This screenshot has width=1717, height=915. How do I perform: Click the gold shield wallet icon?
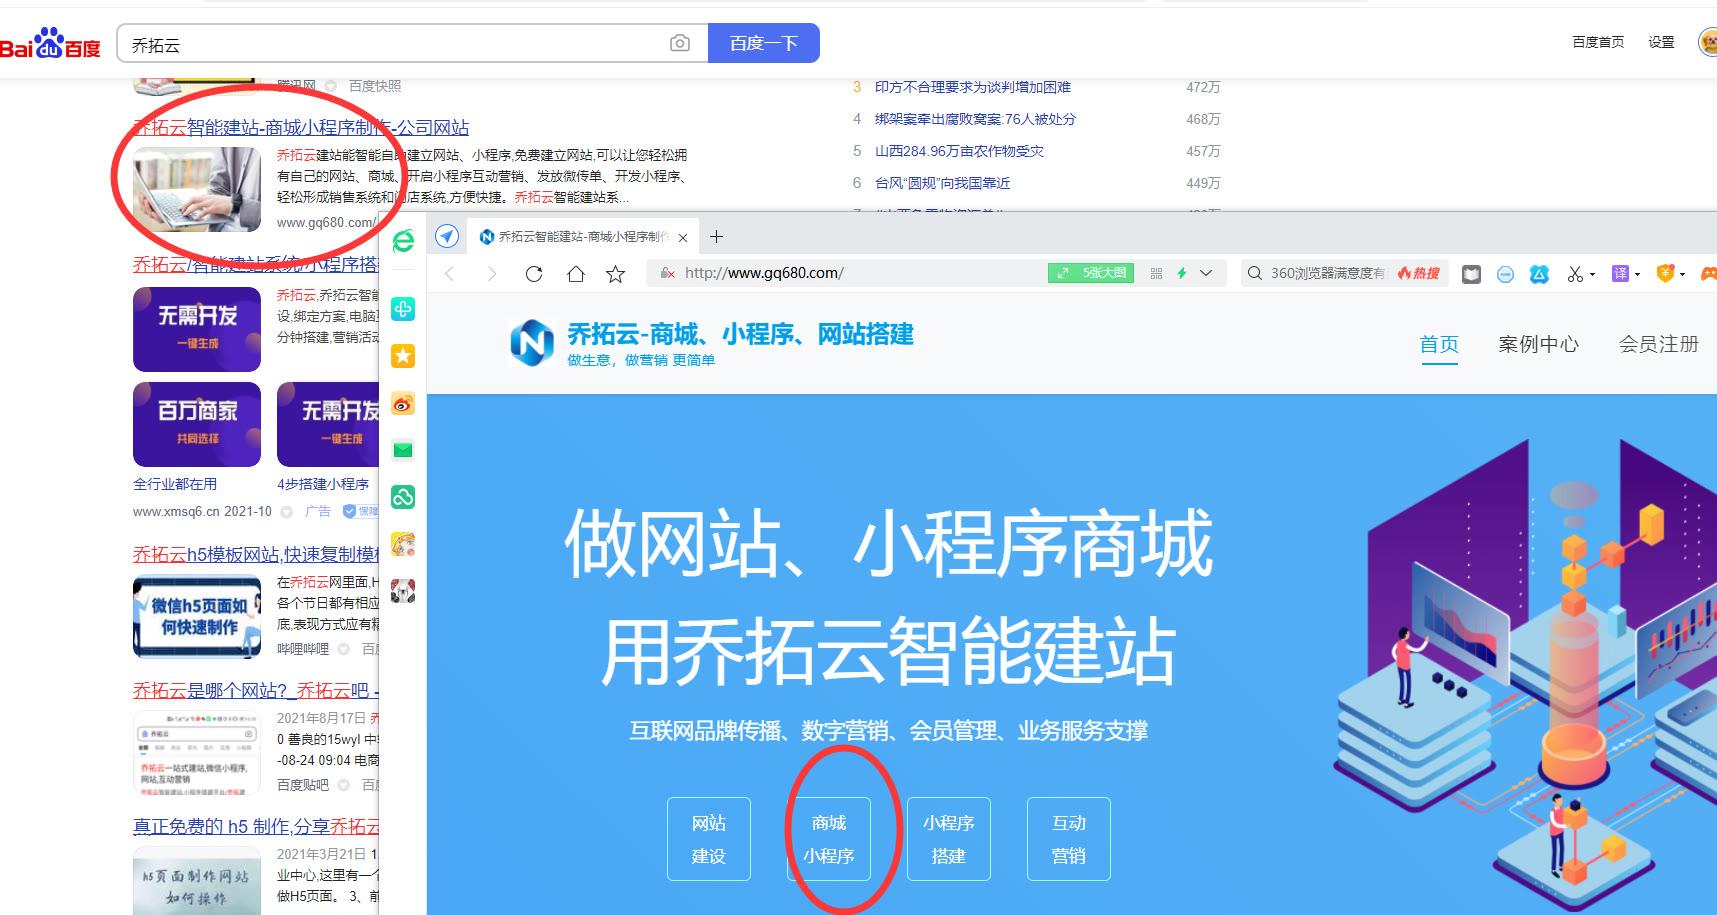(x=1665, y=273)
